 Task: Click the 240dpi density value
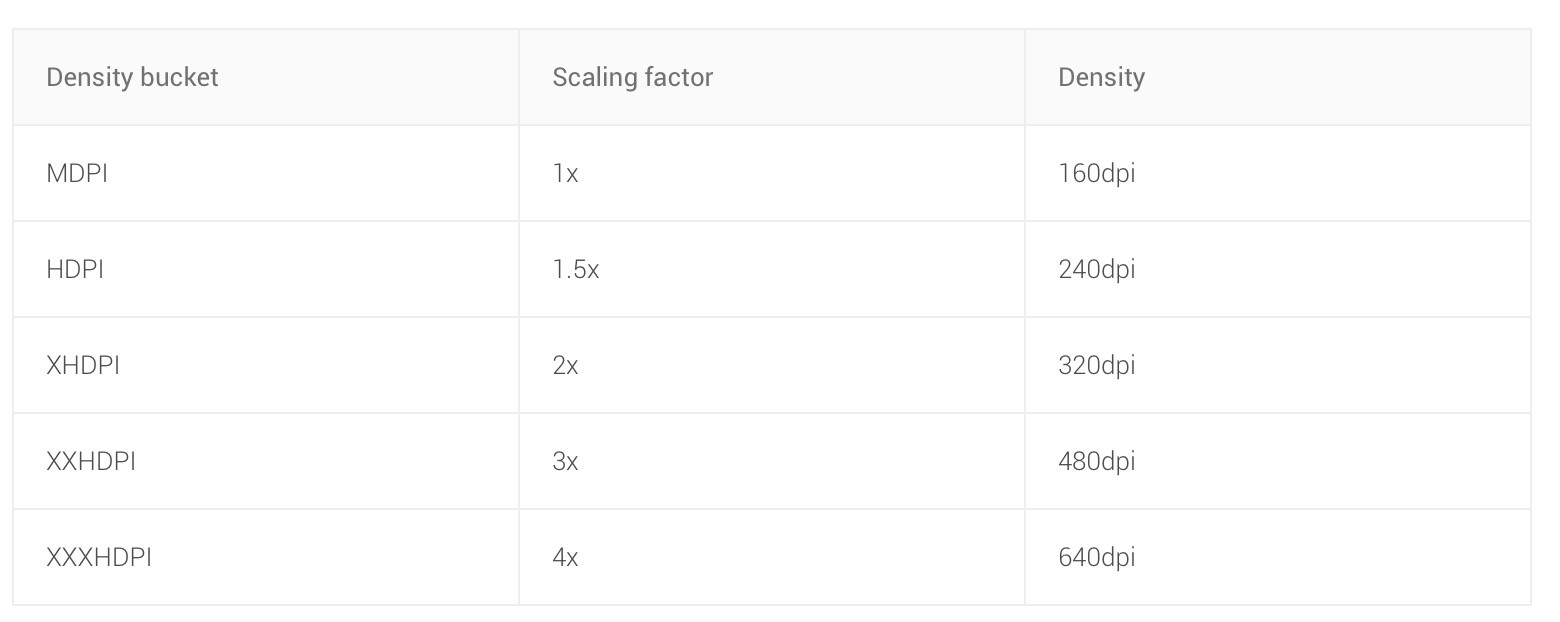point(1097,269)
